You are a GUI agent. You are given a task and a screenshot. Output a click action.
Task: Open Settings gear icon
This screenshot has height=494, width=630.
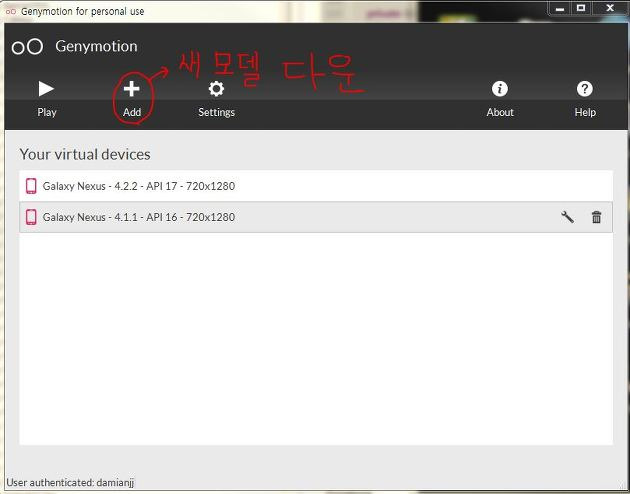[216, 89]
